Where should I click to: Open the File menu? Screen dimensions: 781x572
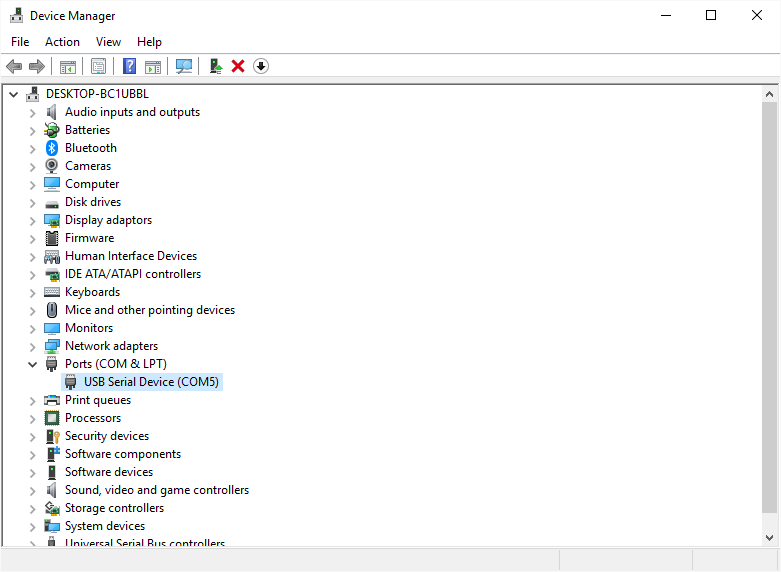(x=20, y=42)
